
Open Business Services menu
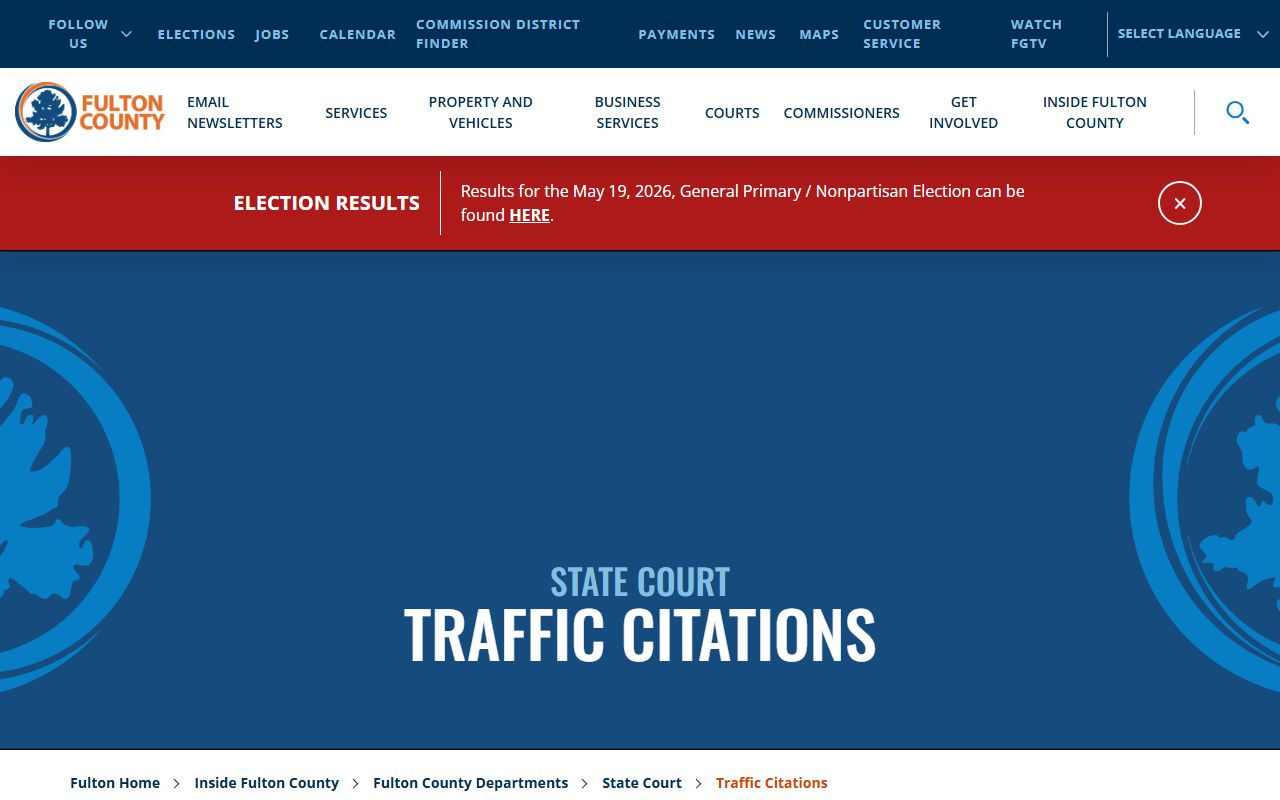(628, 112)
